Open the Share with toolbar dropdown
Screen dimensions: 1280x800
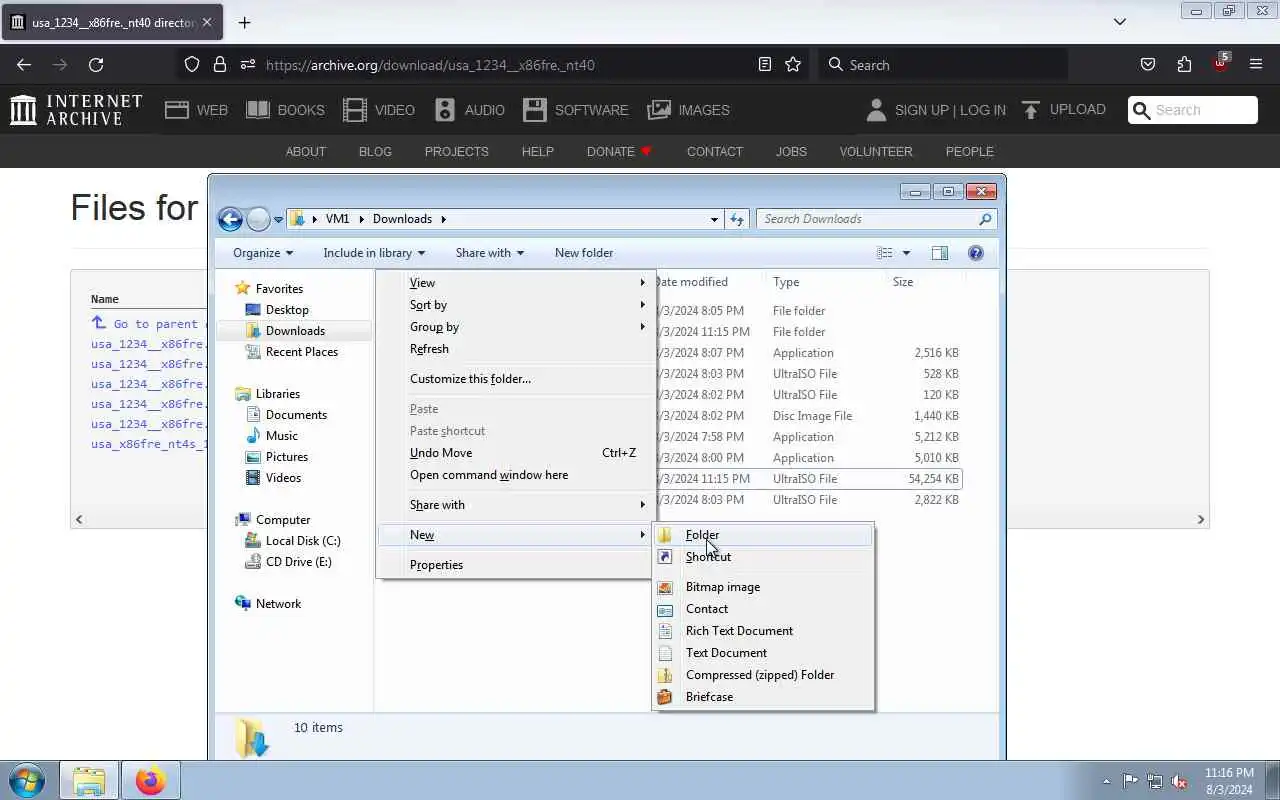(489, 253)
